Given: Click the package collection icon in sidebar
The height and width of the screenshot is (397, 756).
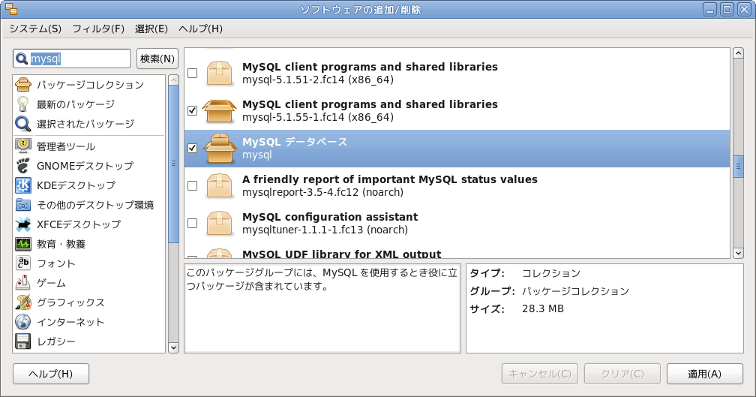Looking at the screenshot, I should 23,84.
